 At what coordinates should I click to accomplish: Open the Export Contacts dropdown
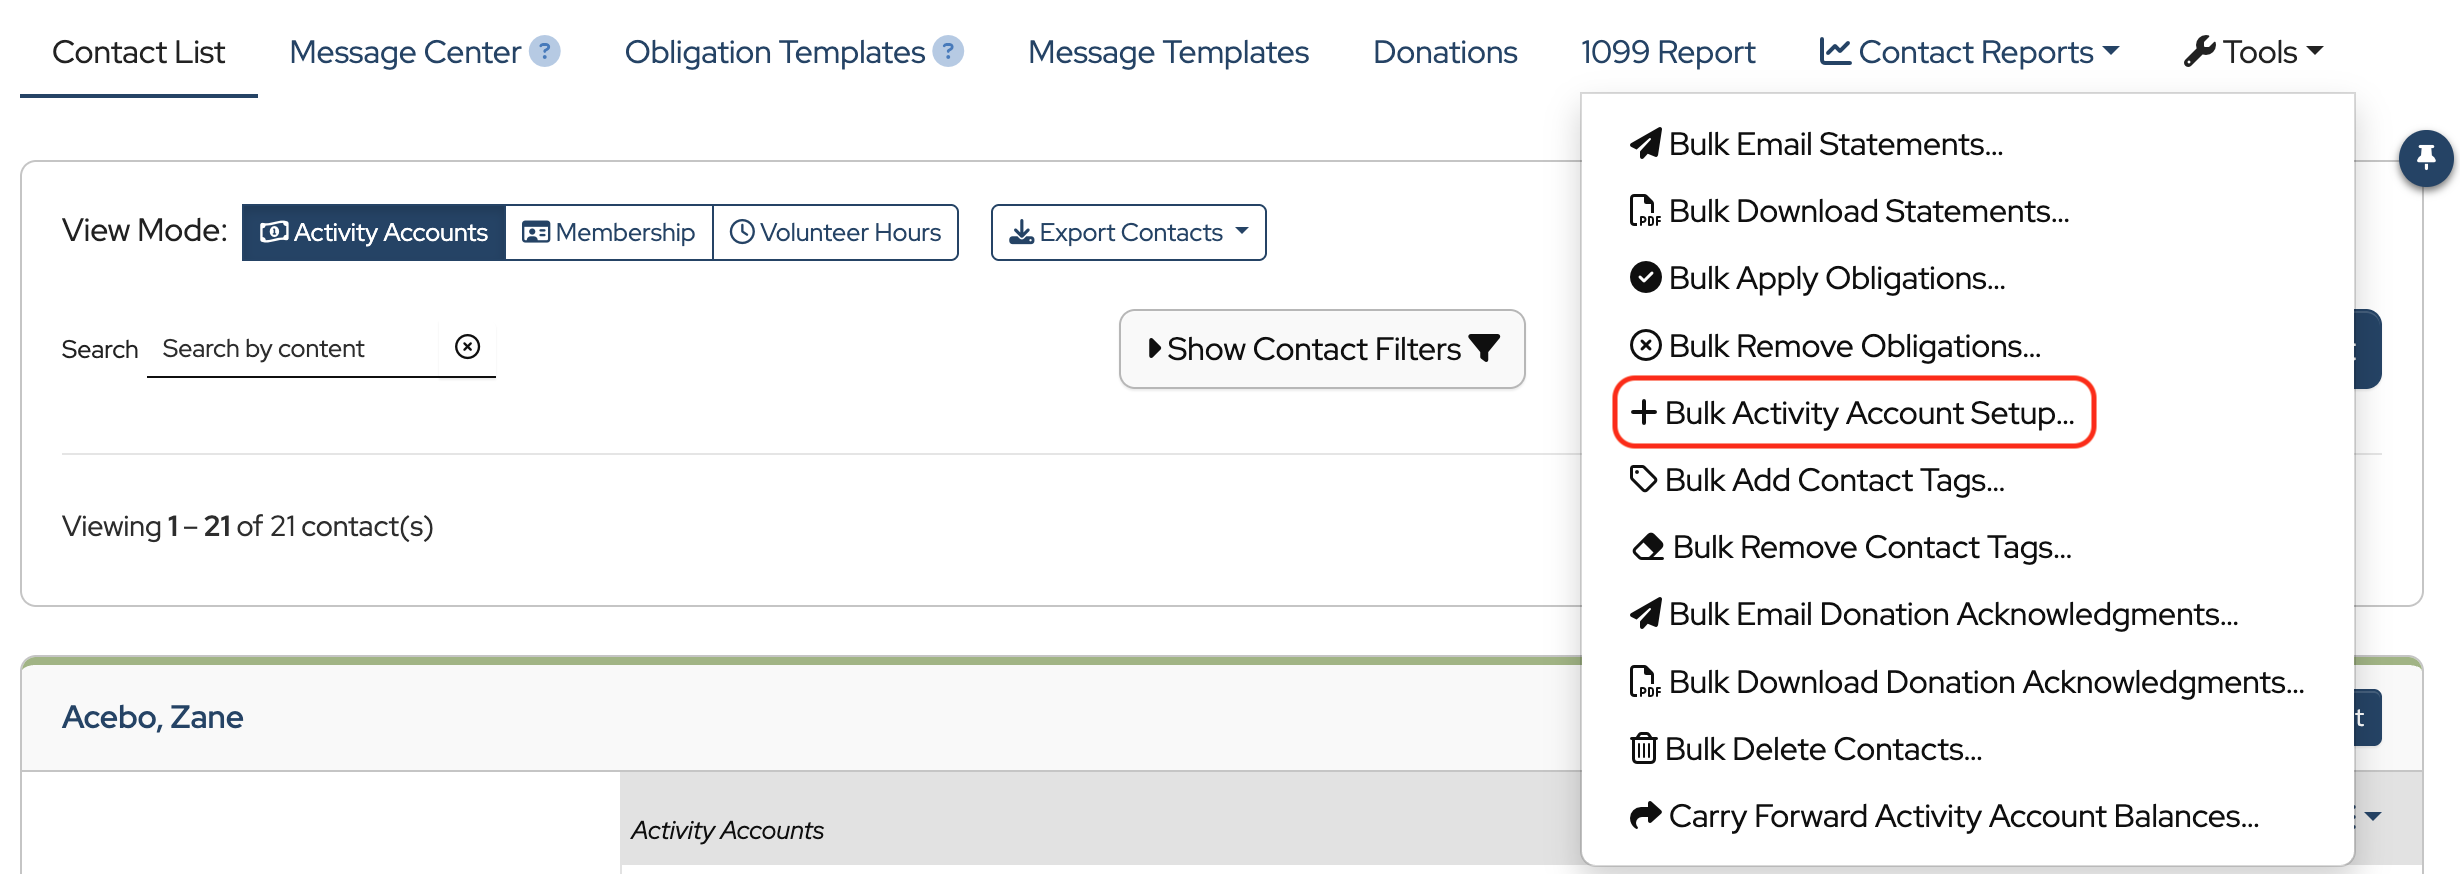pyautogui.click(x=1128, y=233)
